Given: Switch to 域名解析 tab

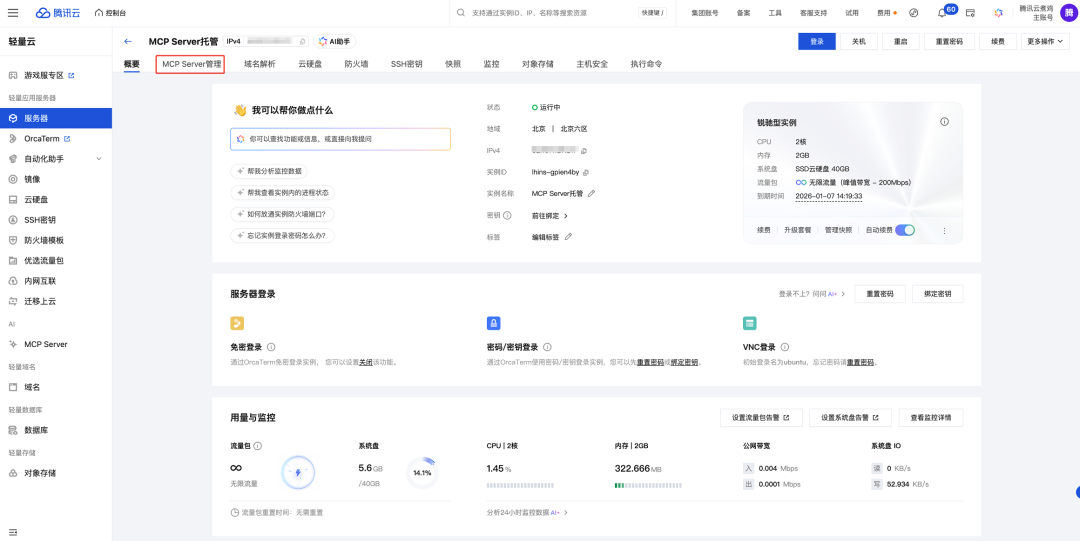Looking at the screenshot, I should tap(260, 64).
